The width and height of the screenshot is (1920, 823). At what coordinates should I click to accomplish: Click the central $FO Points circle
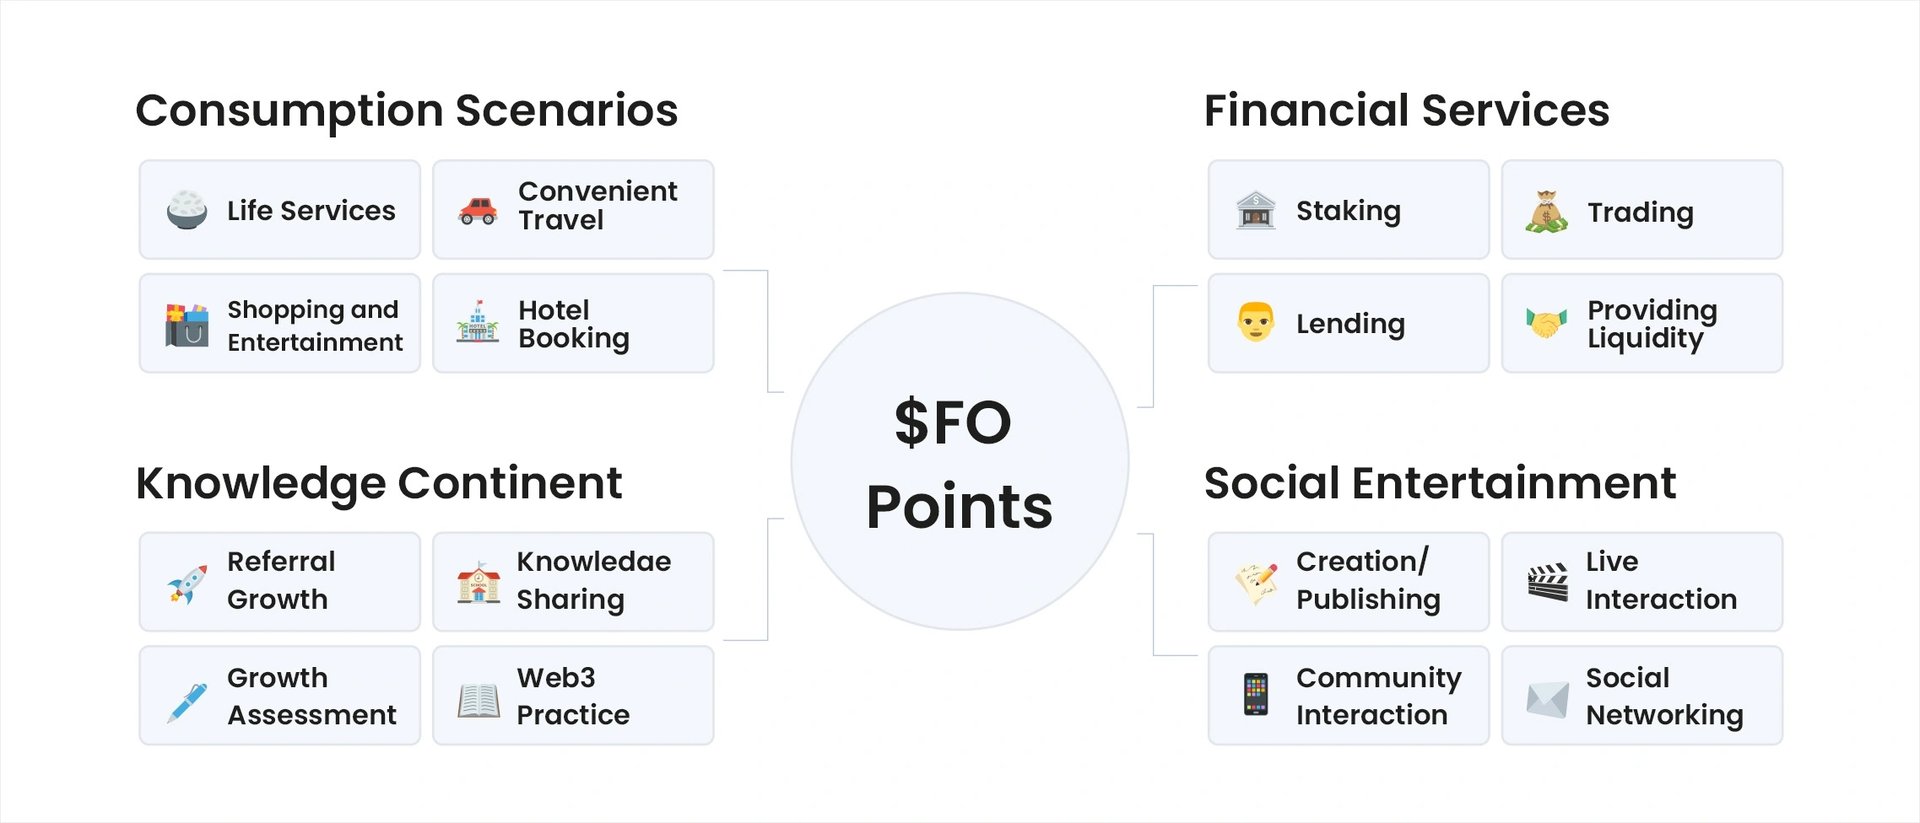point(959,462)
